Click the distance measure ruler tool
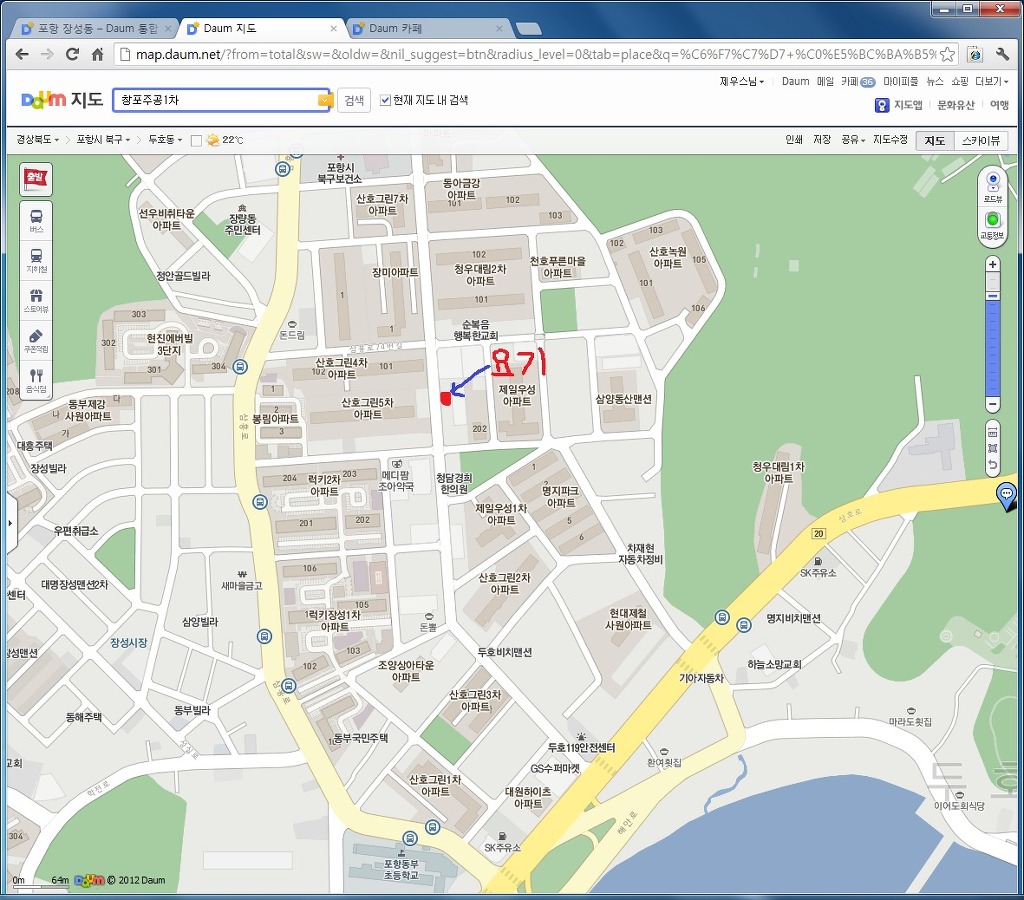The width and height of the screenshot is (1024, 900). 993,432
